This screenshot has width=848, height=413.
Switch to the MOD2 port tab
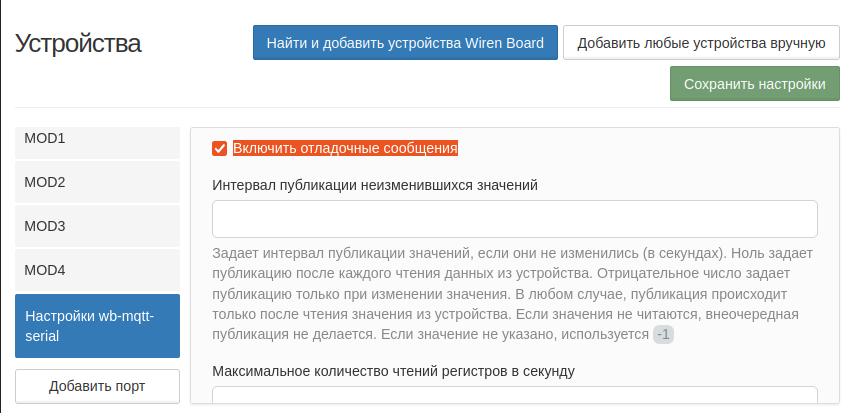[97, 182]
